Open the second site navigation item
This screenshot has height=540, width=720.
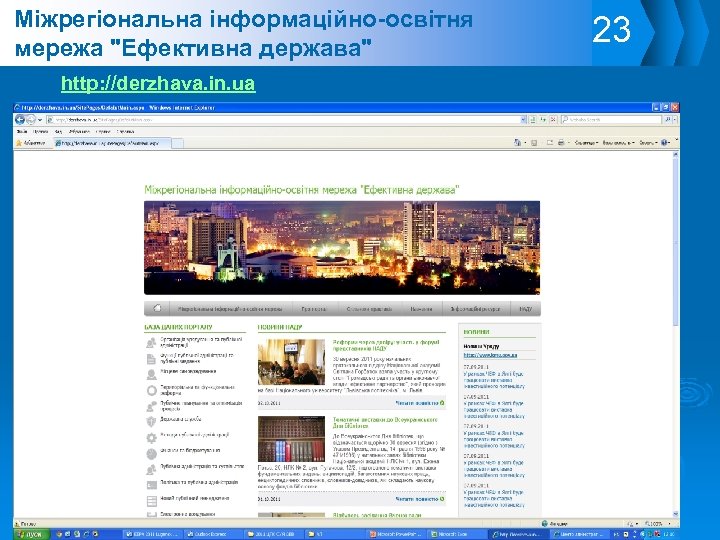click(314, 309)
